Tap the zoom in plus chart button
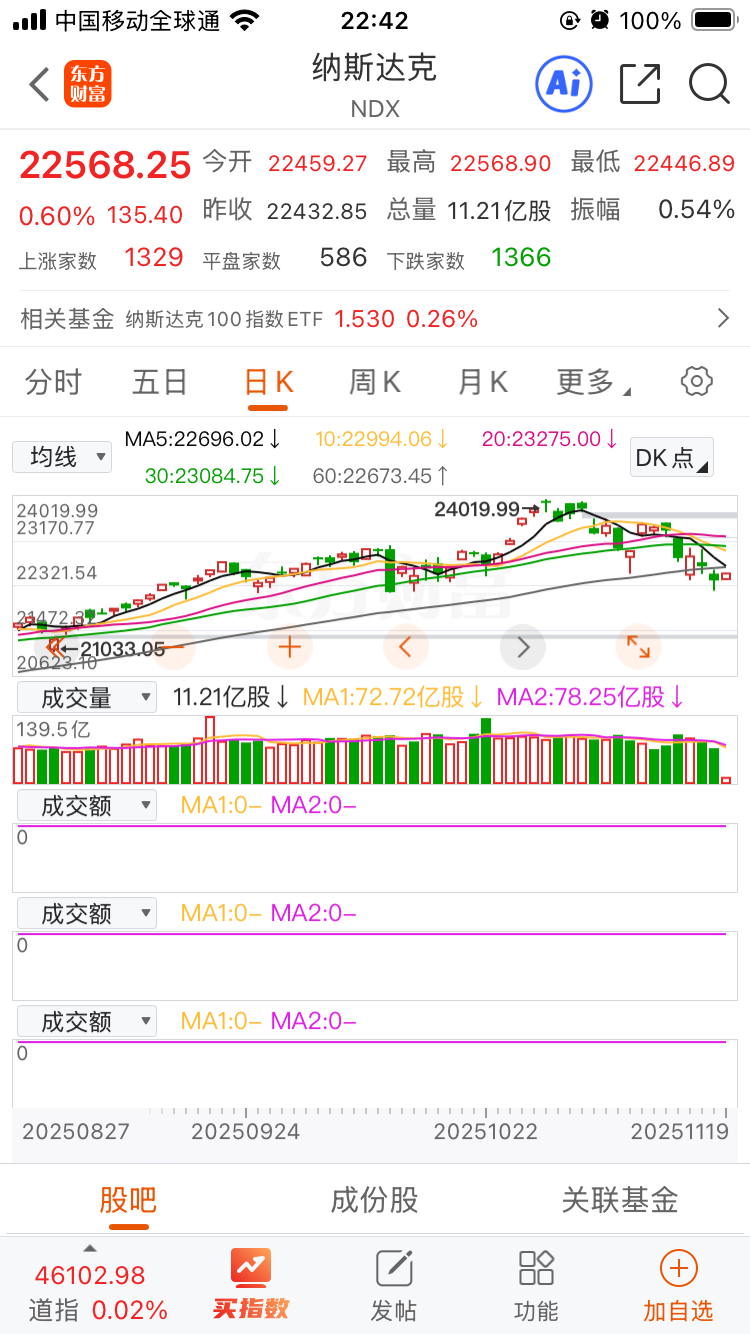This screenshot has height=1334, width=750. click(x=290, y=647)
